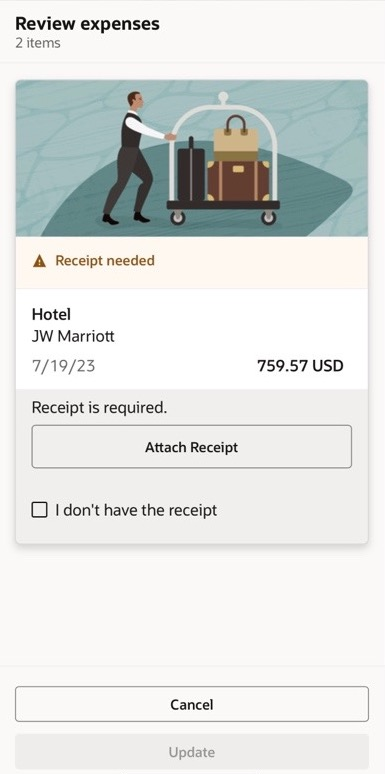Click the greyed-out Update button
The width and height of the screenshot is (385, 774).
pyautogui.click(x=192, y=752)
